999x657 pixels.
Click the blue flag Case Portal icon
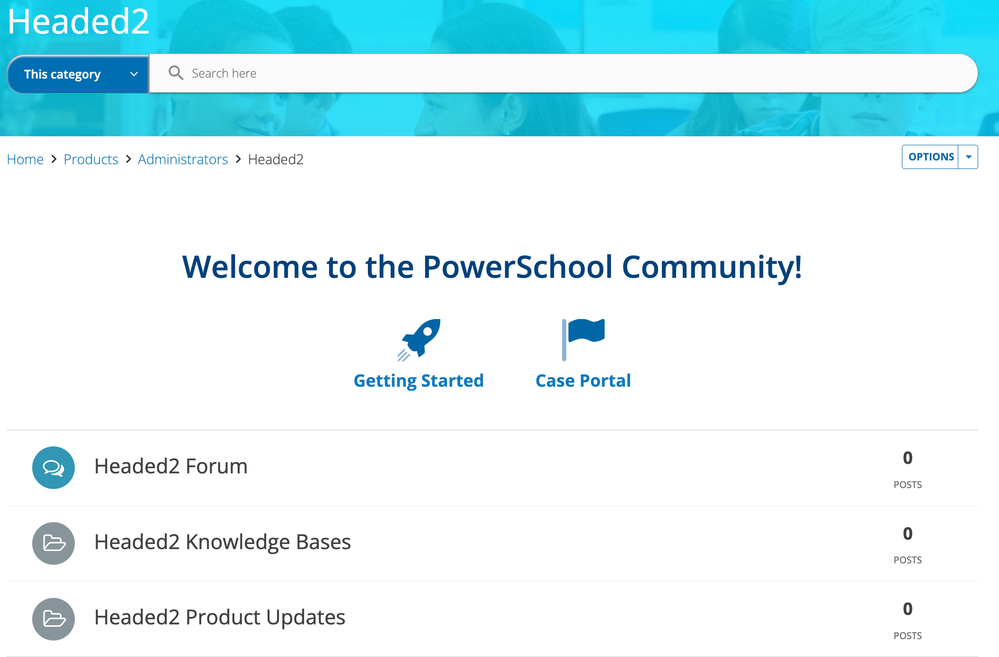[x=584, y=339]
